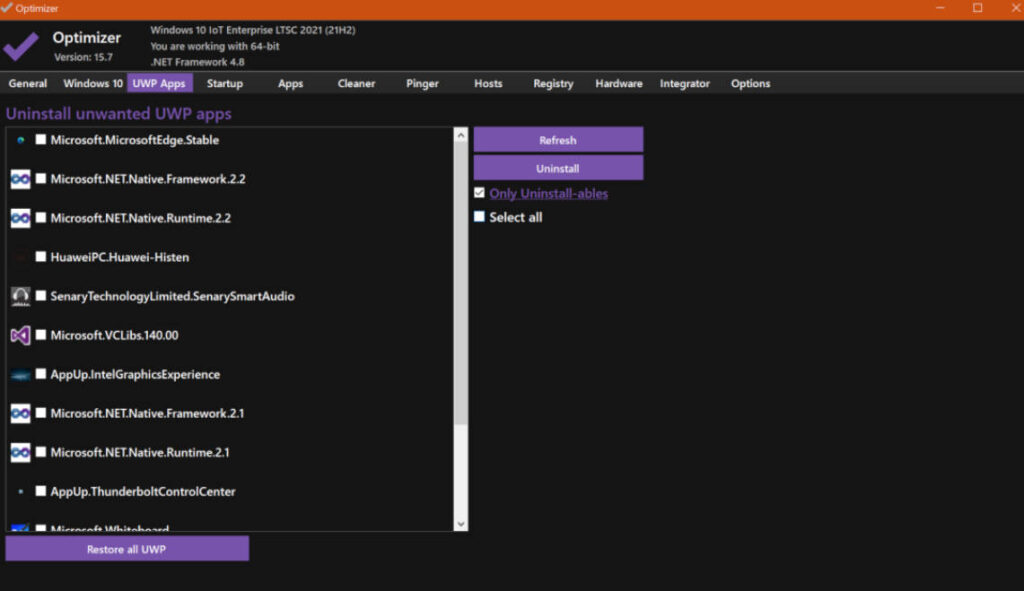The width and height of the screenshot is (1024, 591).
Task: Switch to the Pinger tab
Action: coord(423,84)
